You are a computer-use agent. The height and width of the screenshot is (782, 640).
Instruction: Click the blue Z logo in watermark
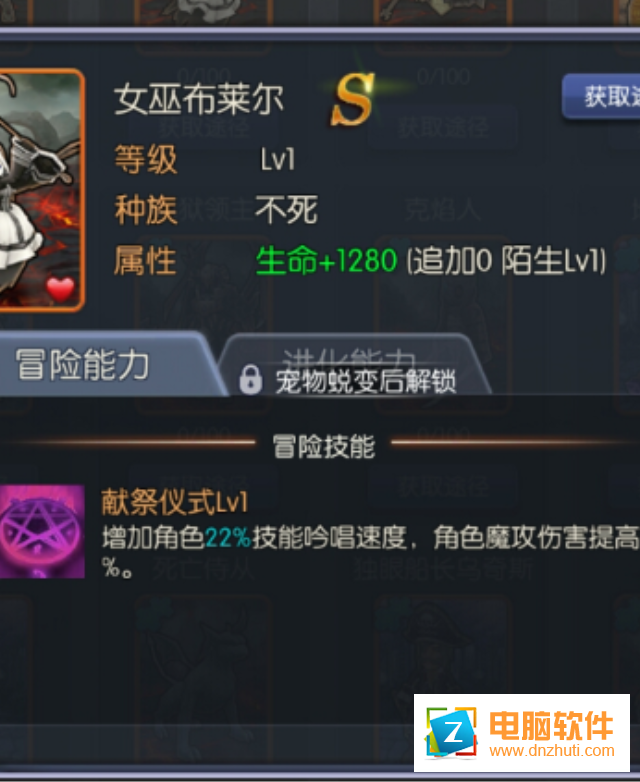tap(451, 733)
